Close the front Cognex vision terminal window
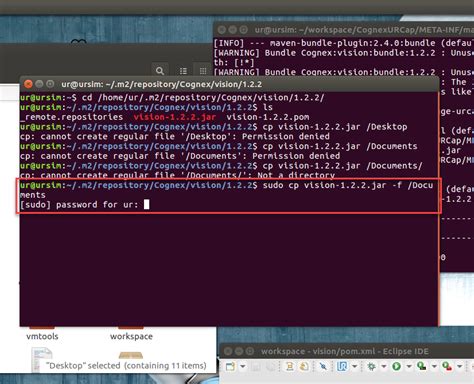The height and width of the screenshot is (384, 474). pos(28,84)
